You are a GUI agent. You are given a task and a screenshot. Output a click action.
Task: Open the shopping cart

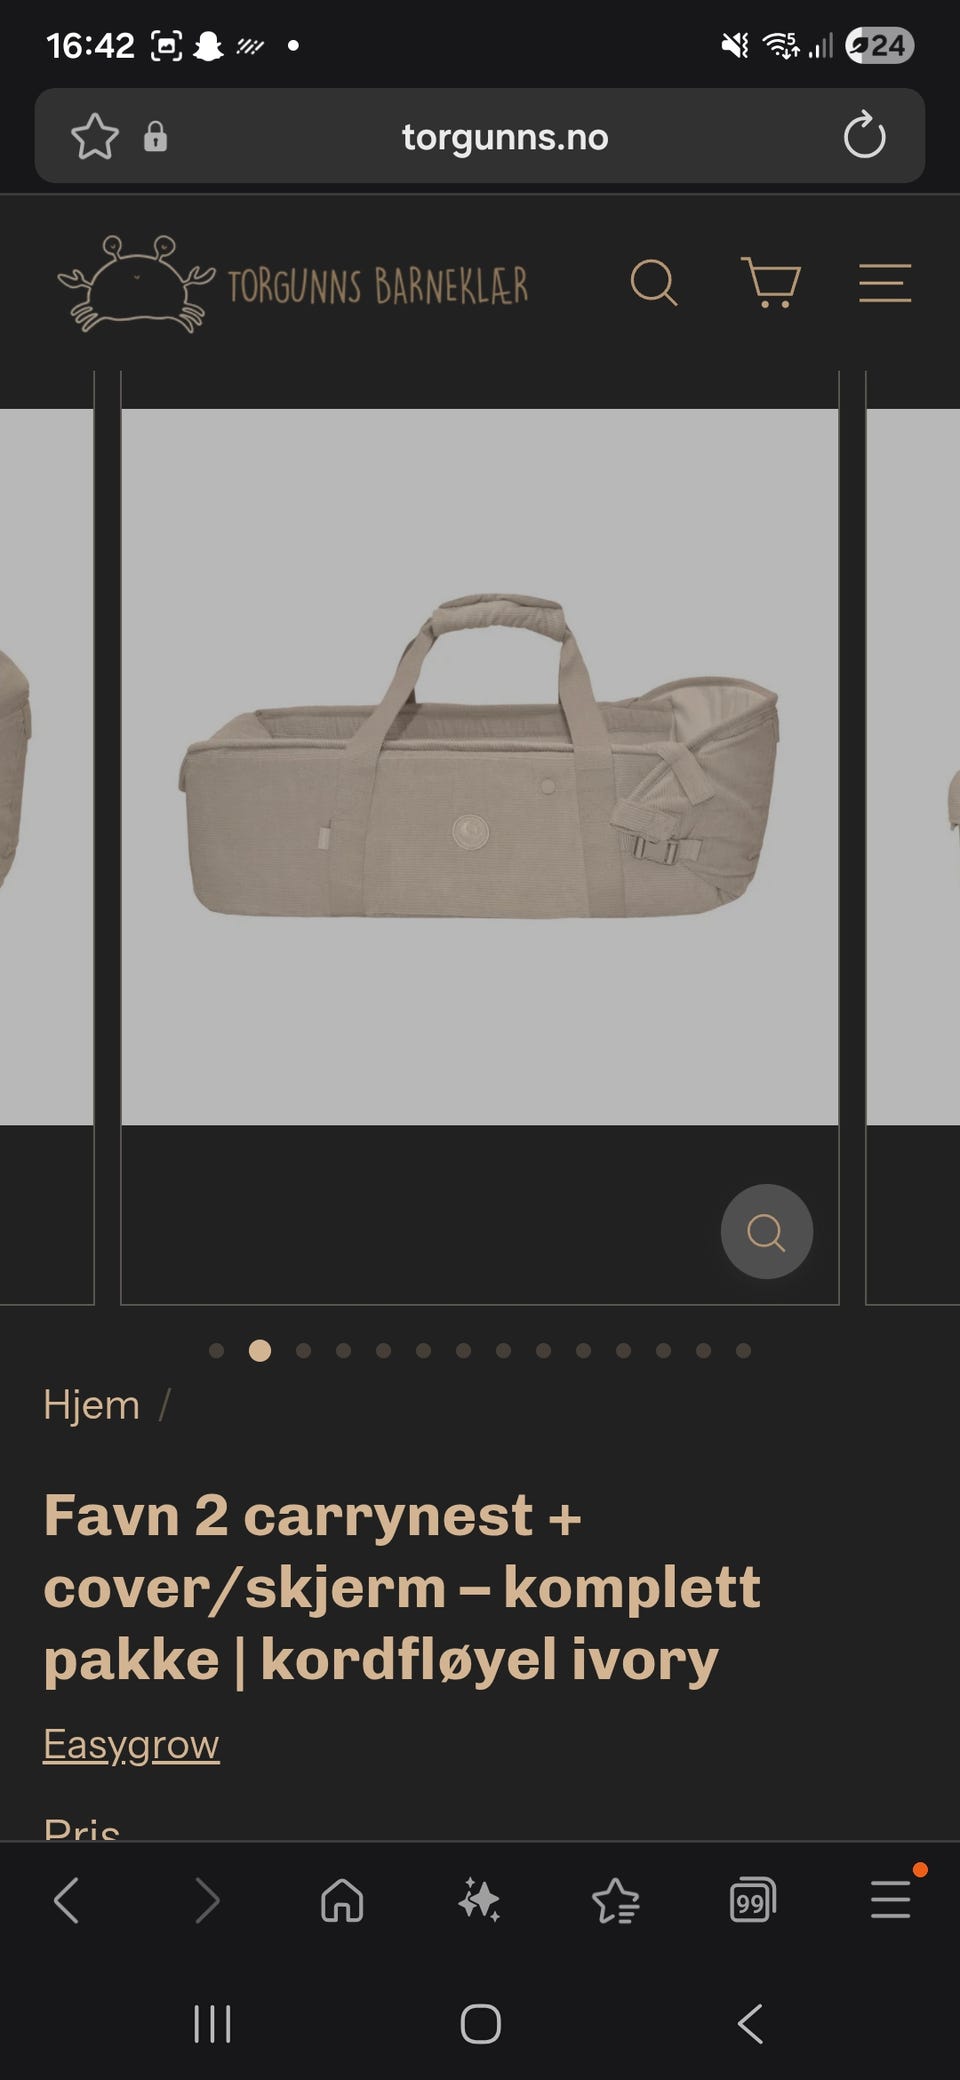(770, 283)
